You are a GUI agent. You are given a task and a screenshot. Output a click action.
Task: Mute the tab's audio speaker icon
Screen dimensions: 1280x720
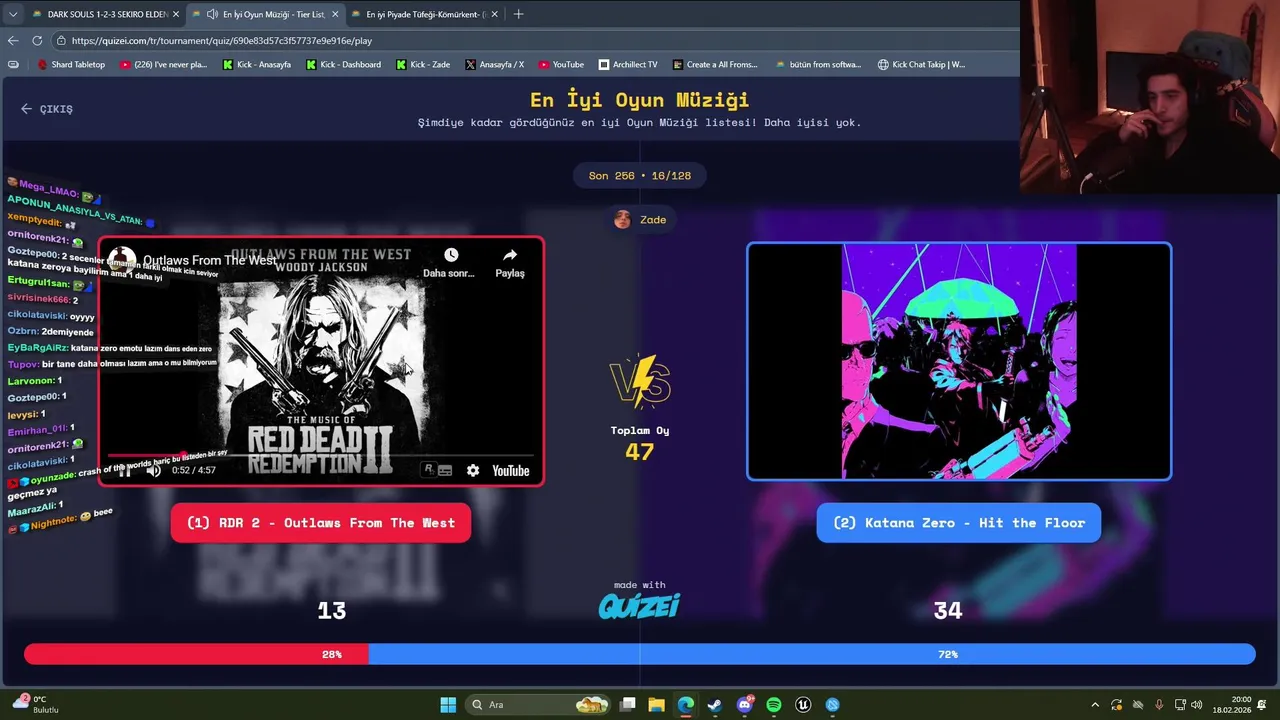(x=212, y=14)
